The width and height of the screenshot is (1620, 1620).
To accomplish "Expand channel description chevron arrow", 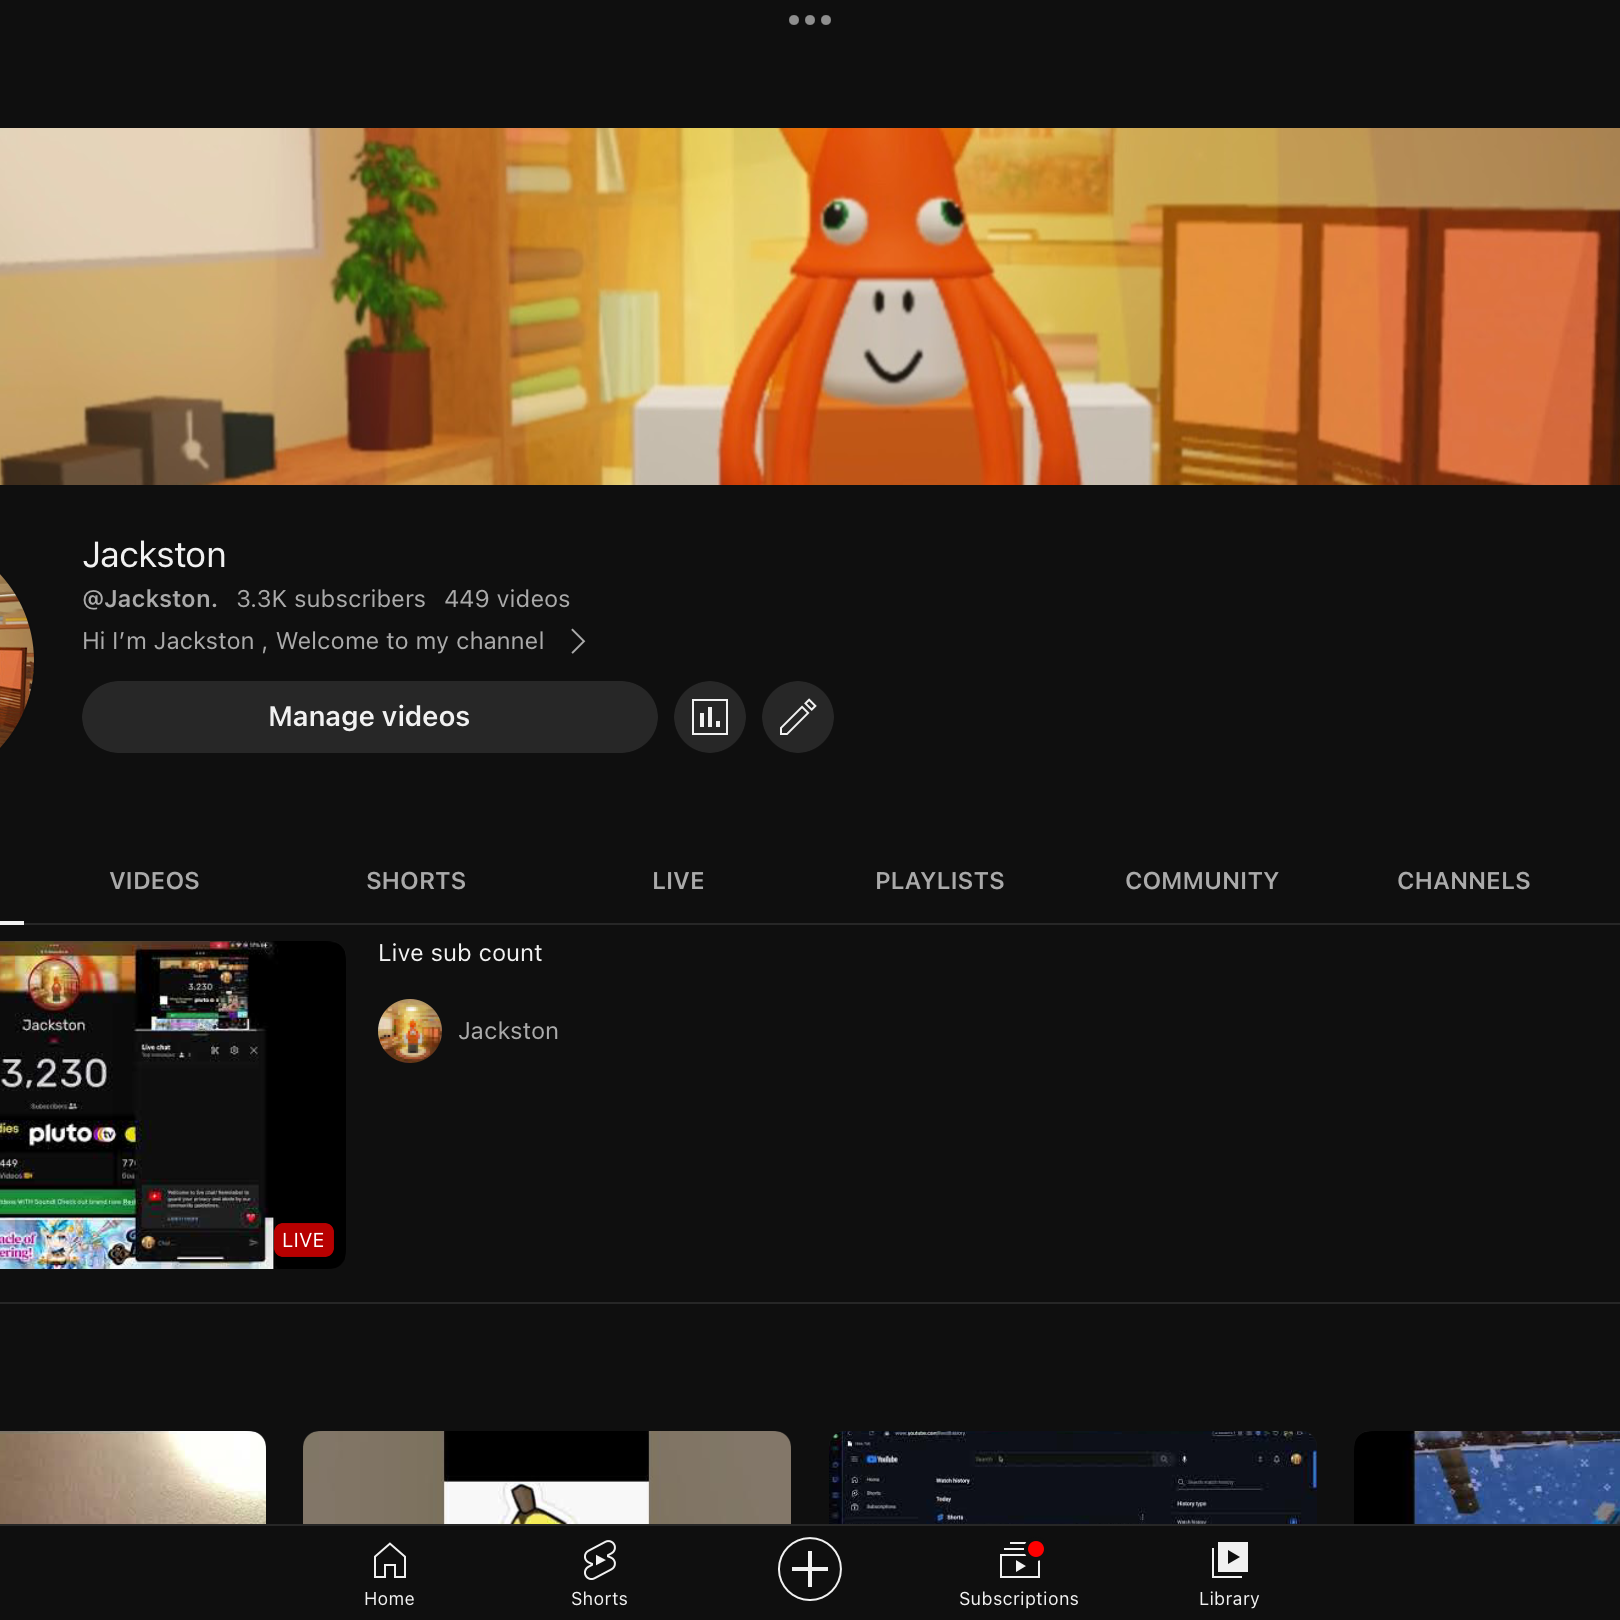I will point(578,641).
